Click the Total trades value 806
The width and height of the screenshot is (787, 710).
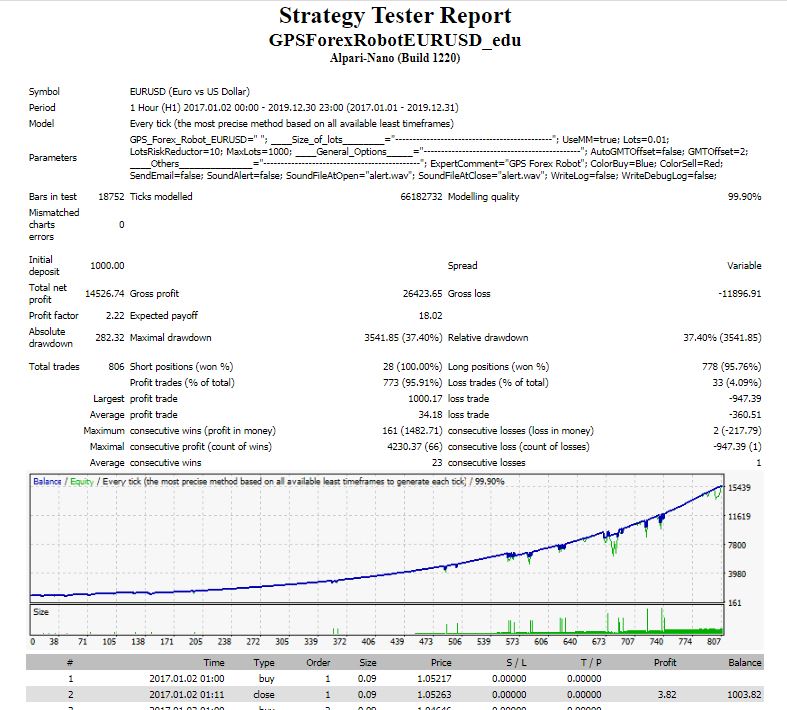[116, 367]
